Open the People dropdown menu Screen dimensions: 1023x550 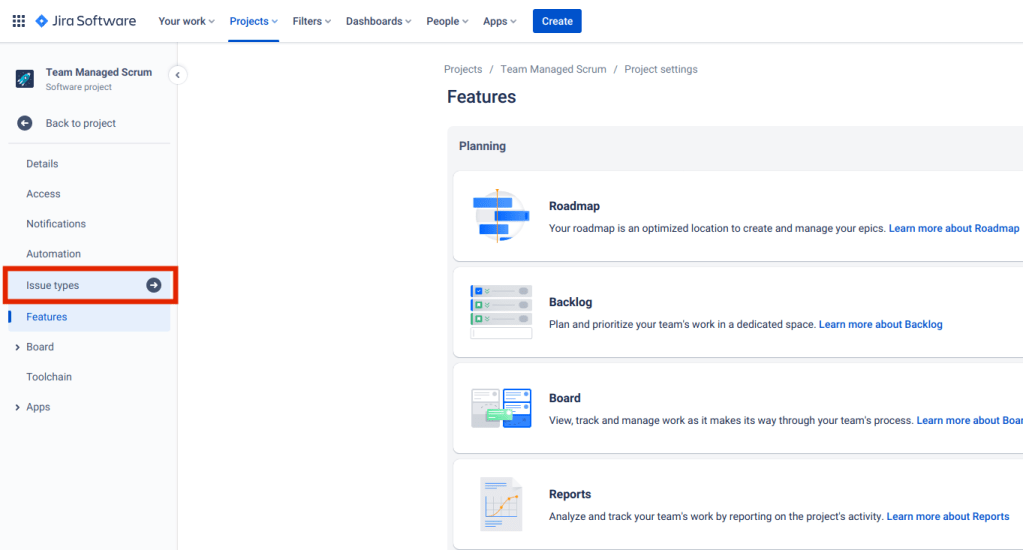coord(447,21)
